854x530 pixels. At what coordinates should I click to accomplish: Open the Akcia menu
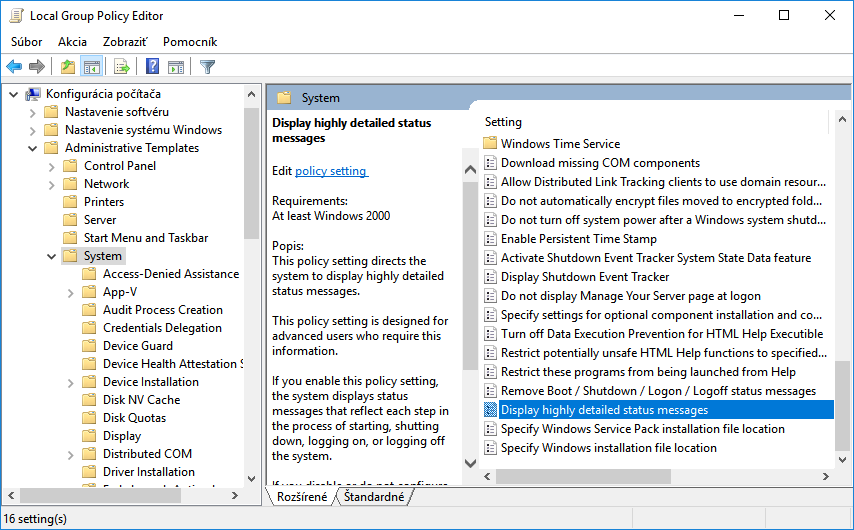72,42
